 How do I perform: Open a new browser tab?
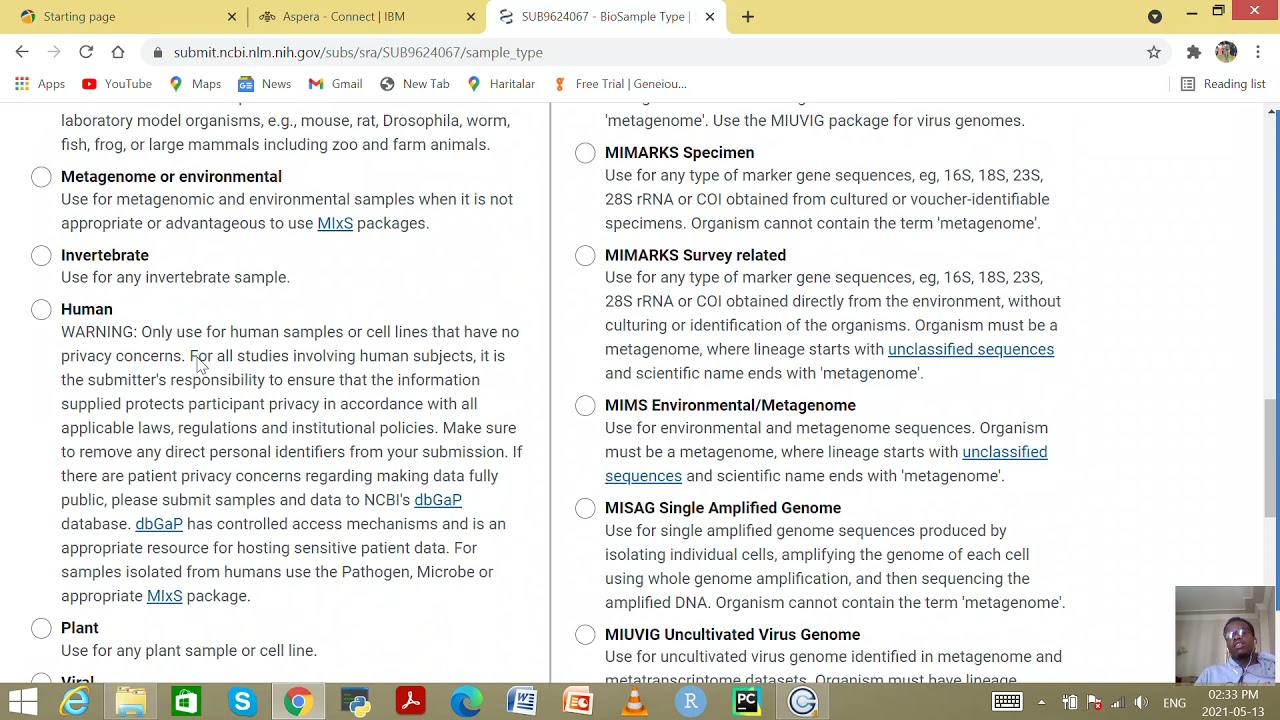[748, 16]
